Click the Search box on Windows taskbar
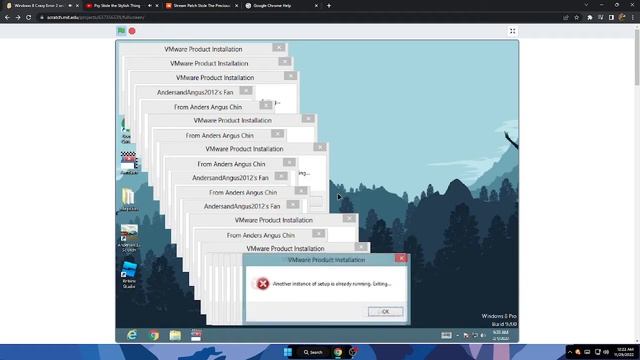This screenshot has width=640, height=360. coord(313,352)
